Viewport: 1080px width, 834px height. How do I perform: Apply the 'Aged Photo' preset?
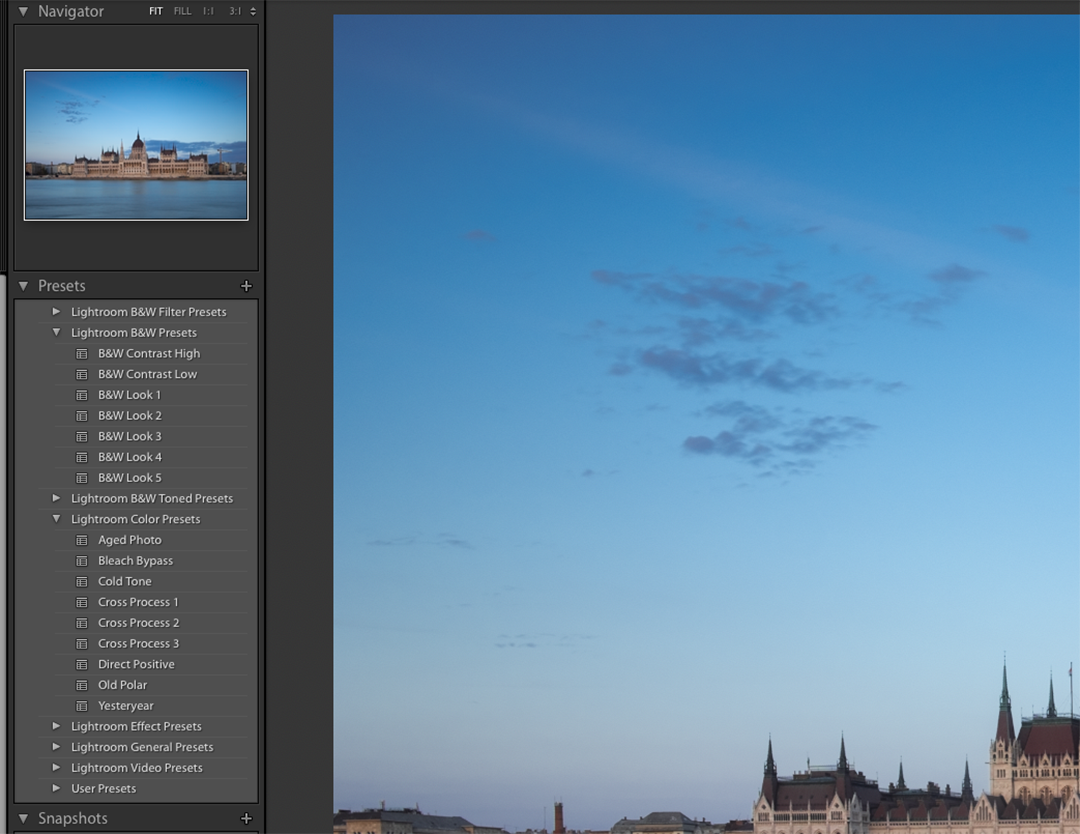[x=129, y=540]
